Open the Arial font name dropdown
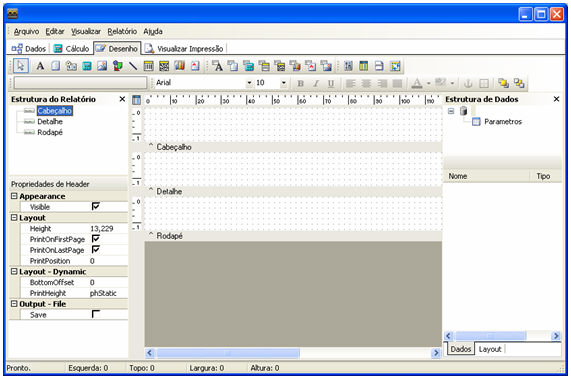This screenshot has height=380, width=571. tap(249, 83)
